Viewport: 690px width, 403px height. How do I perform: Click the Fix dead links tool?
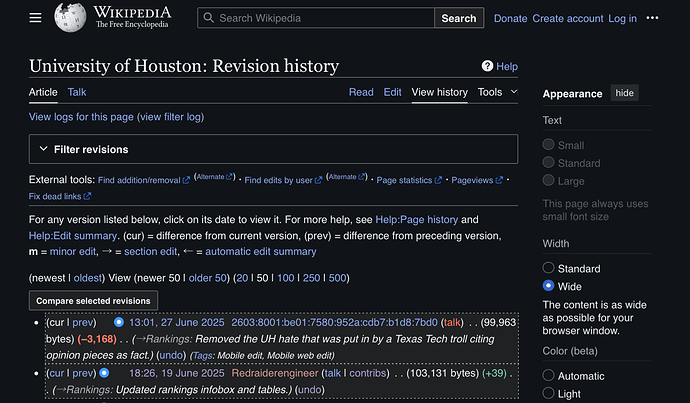pyautogui.click(x=60, y=196)
